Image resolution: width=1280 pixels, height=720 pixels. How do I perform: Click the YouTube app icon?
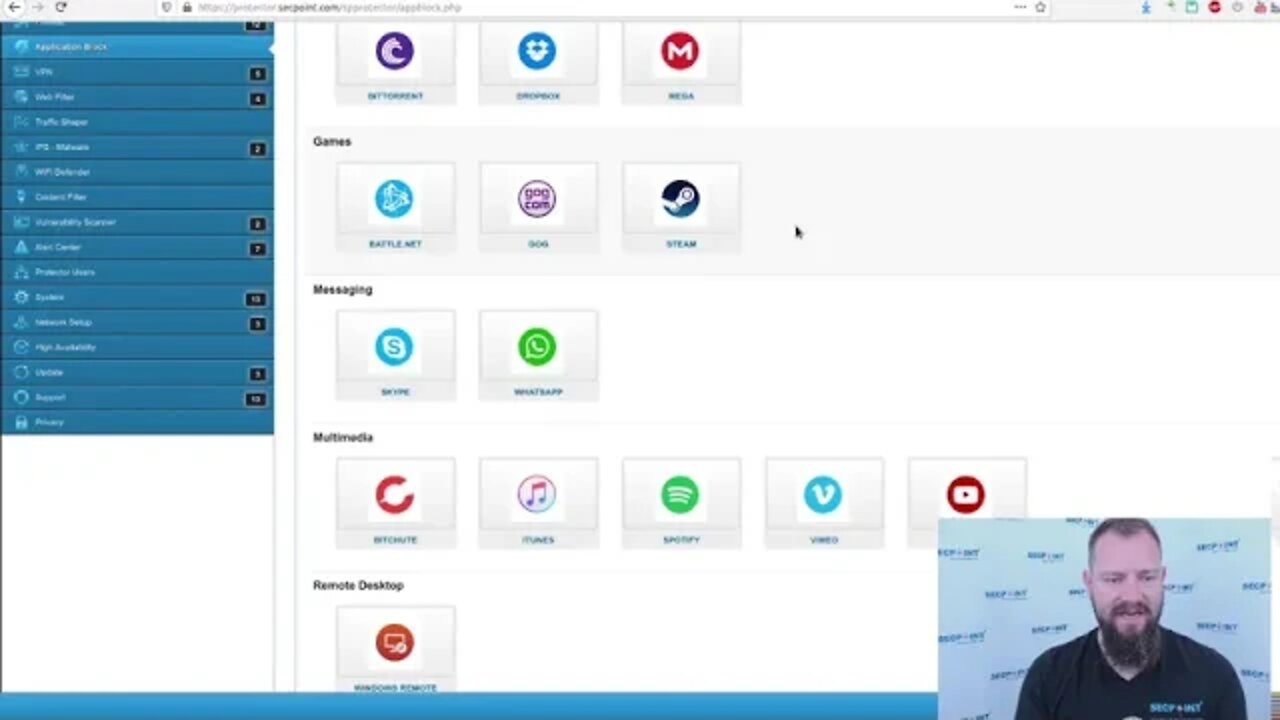click(966, 495)
